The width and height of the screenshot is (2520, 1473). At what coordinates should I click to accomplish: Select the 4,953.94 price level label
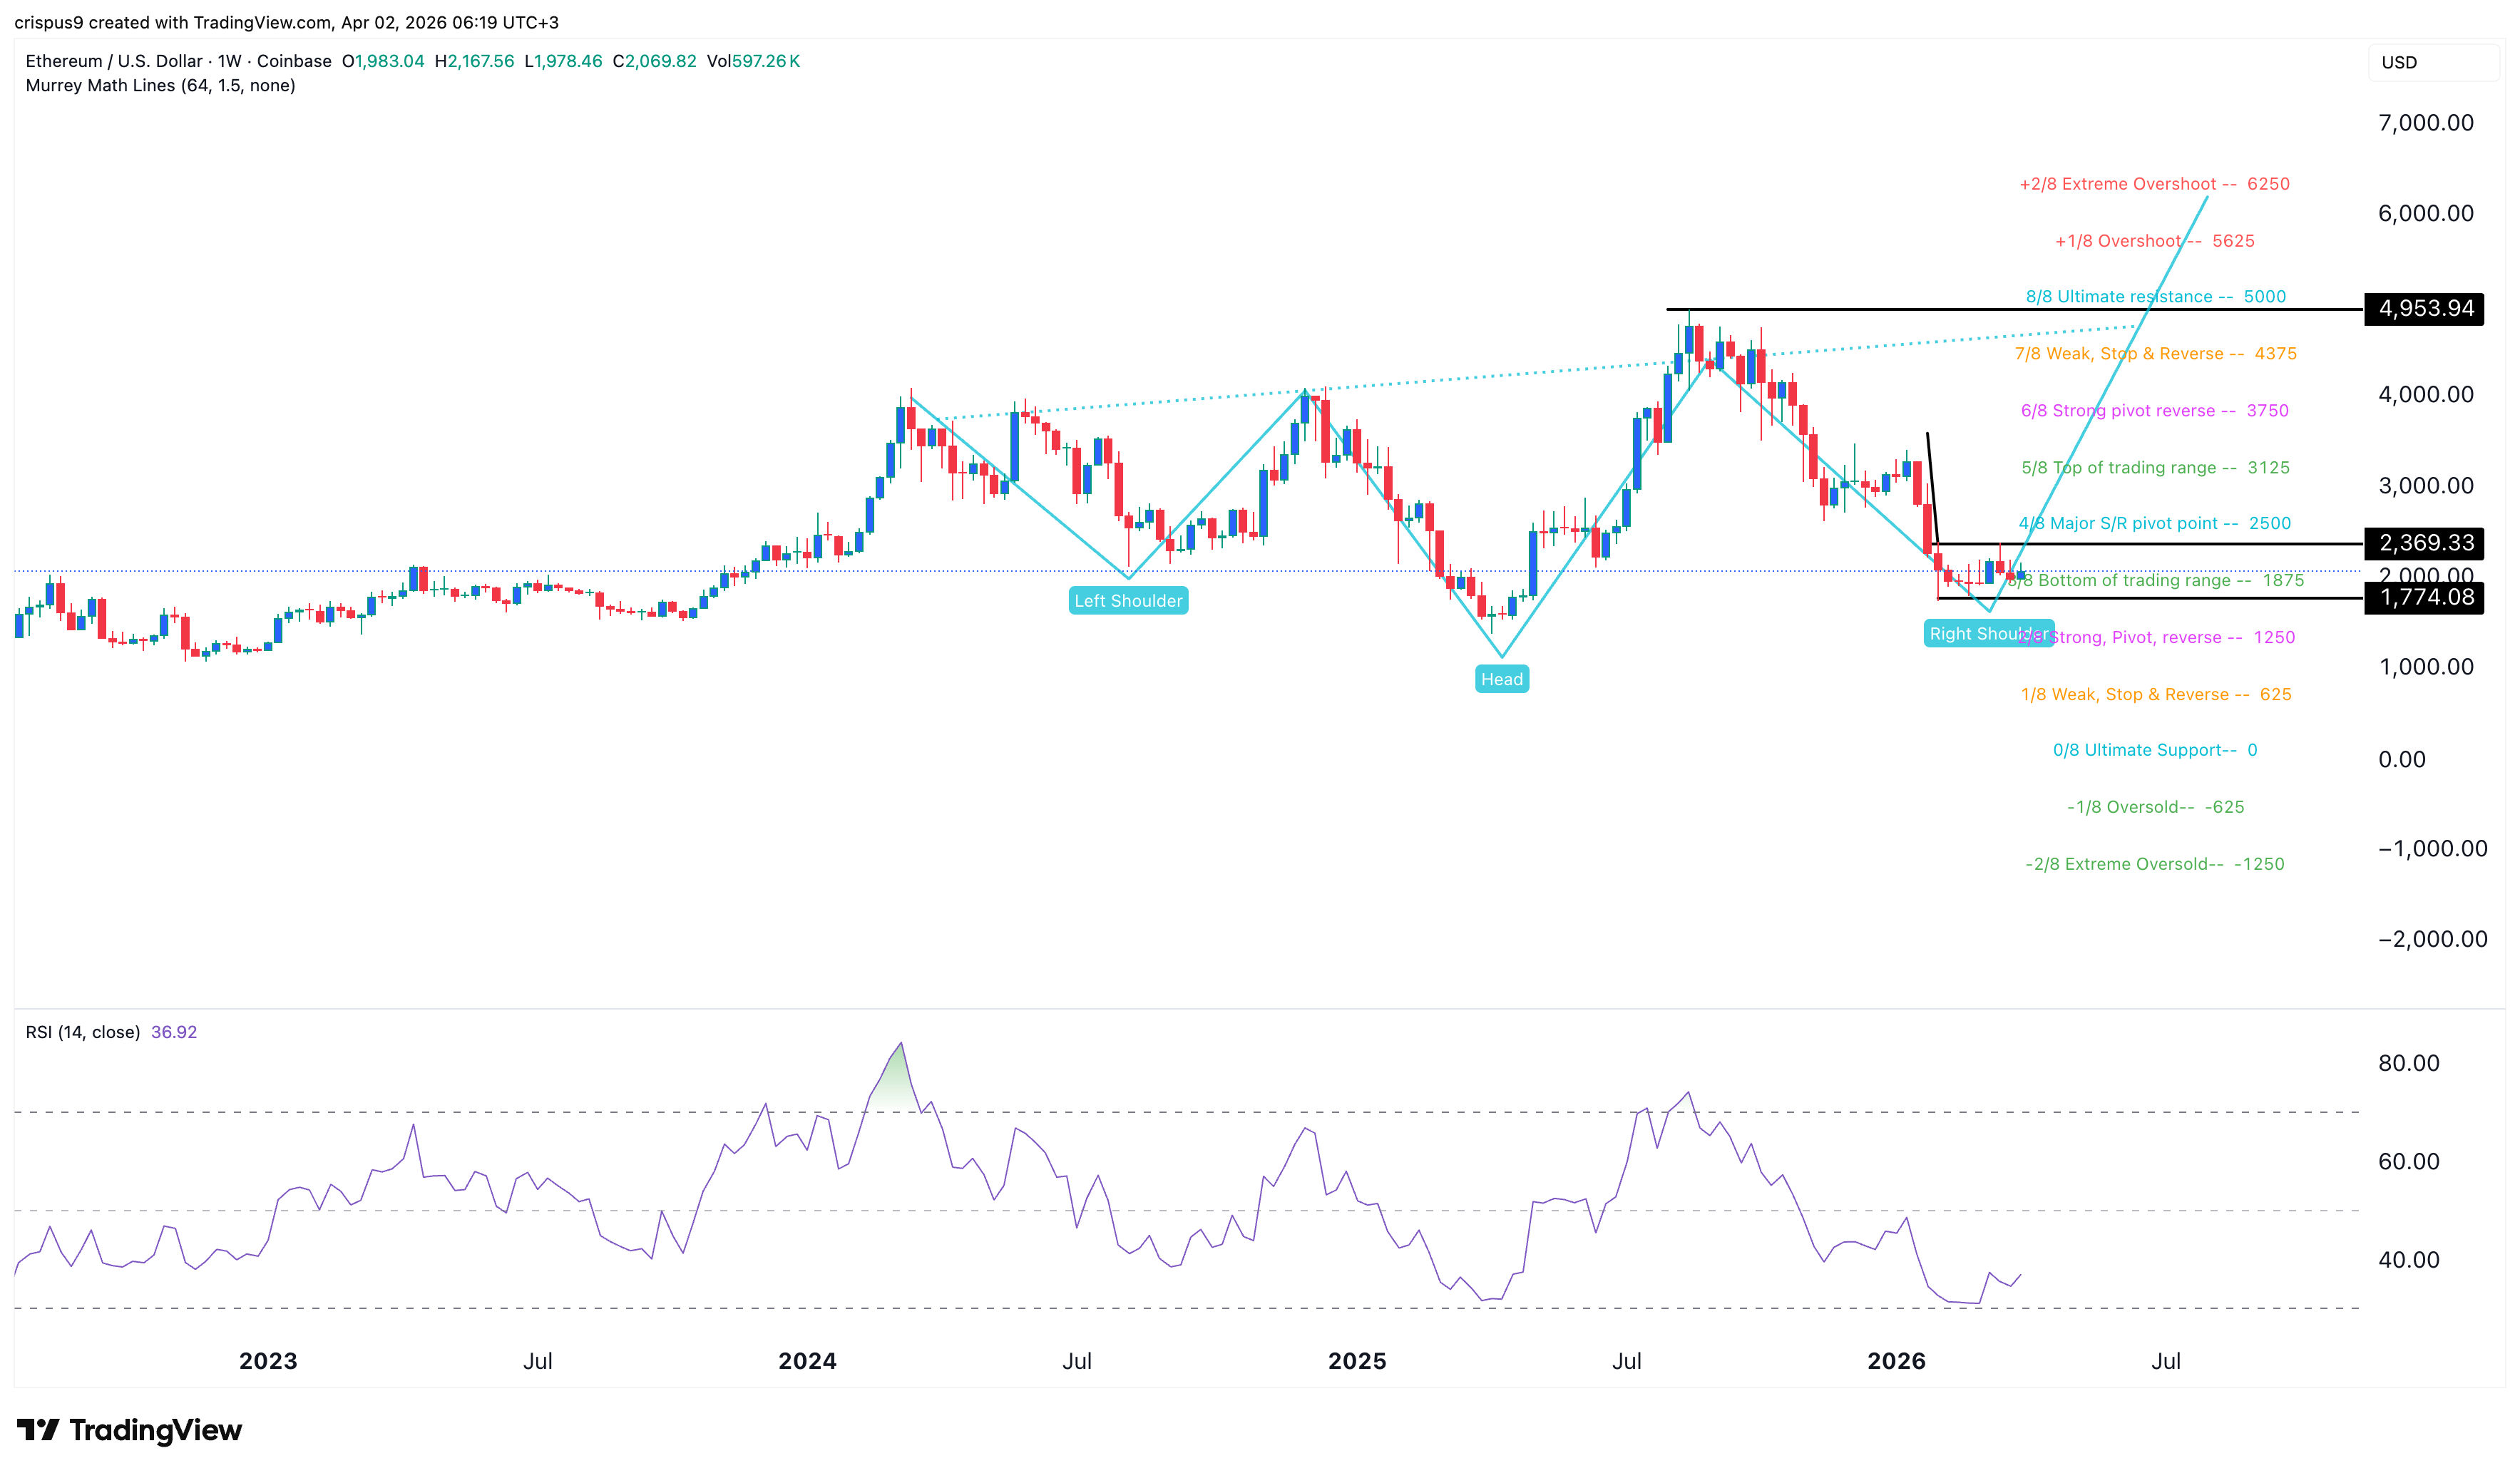coord(2424,309)
